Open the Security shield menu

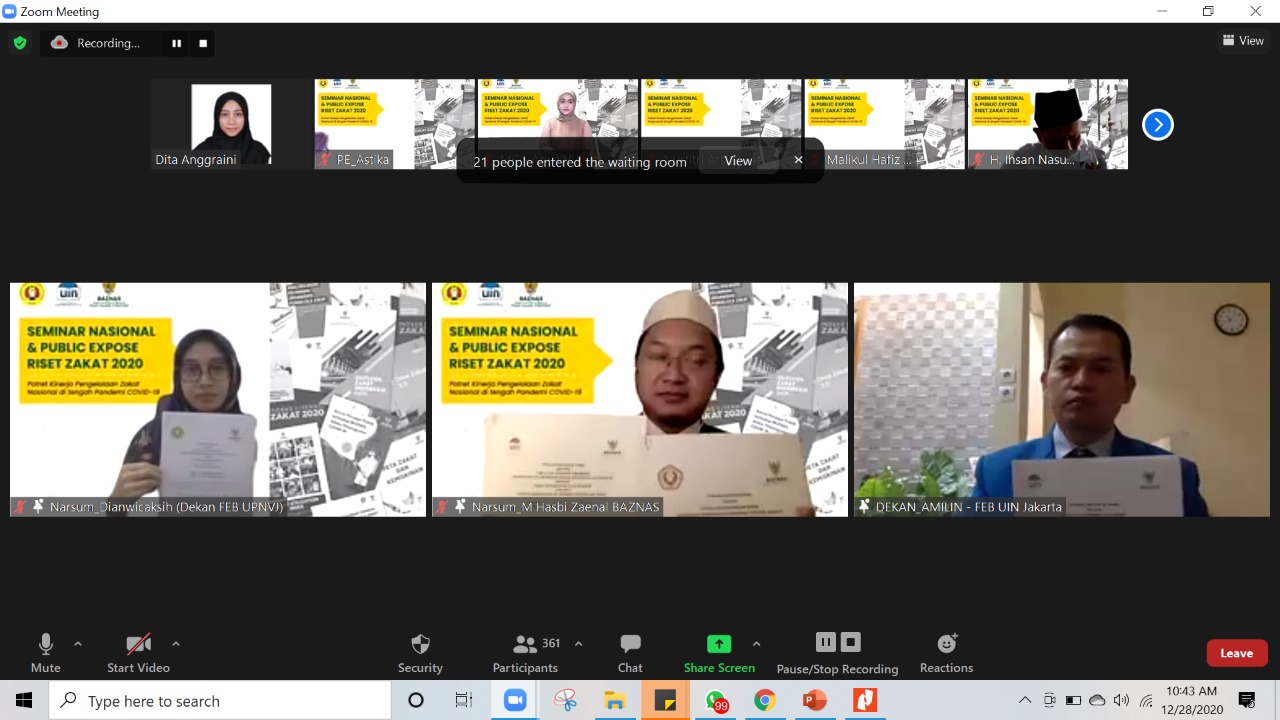[x=420, y=652]
